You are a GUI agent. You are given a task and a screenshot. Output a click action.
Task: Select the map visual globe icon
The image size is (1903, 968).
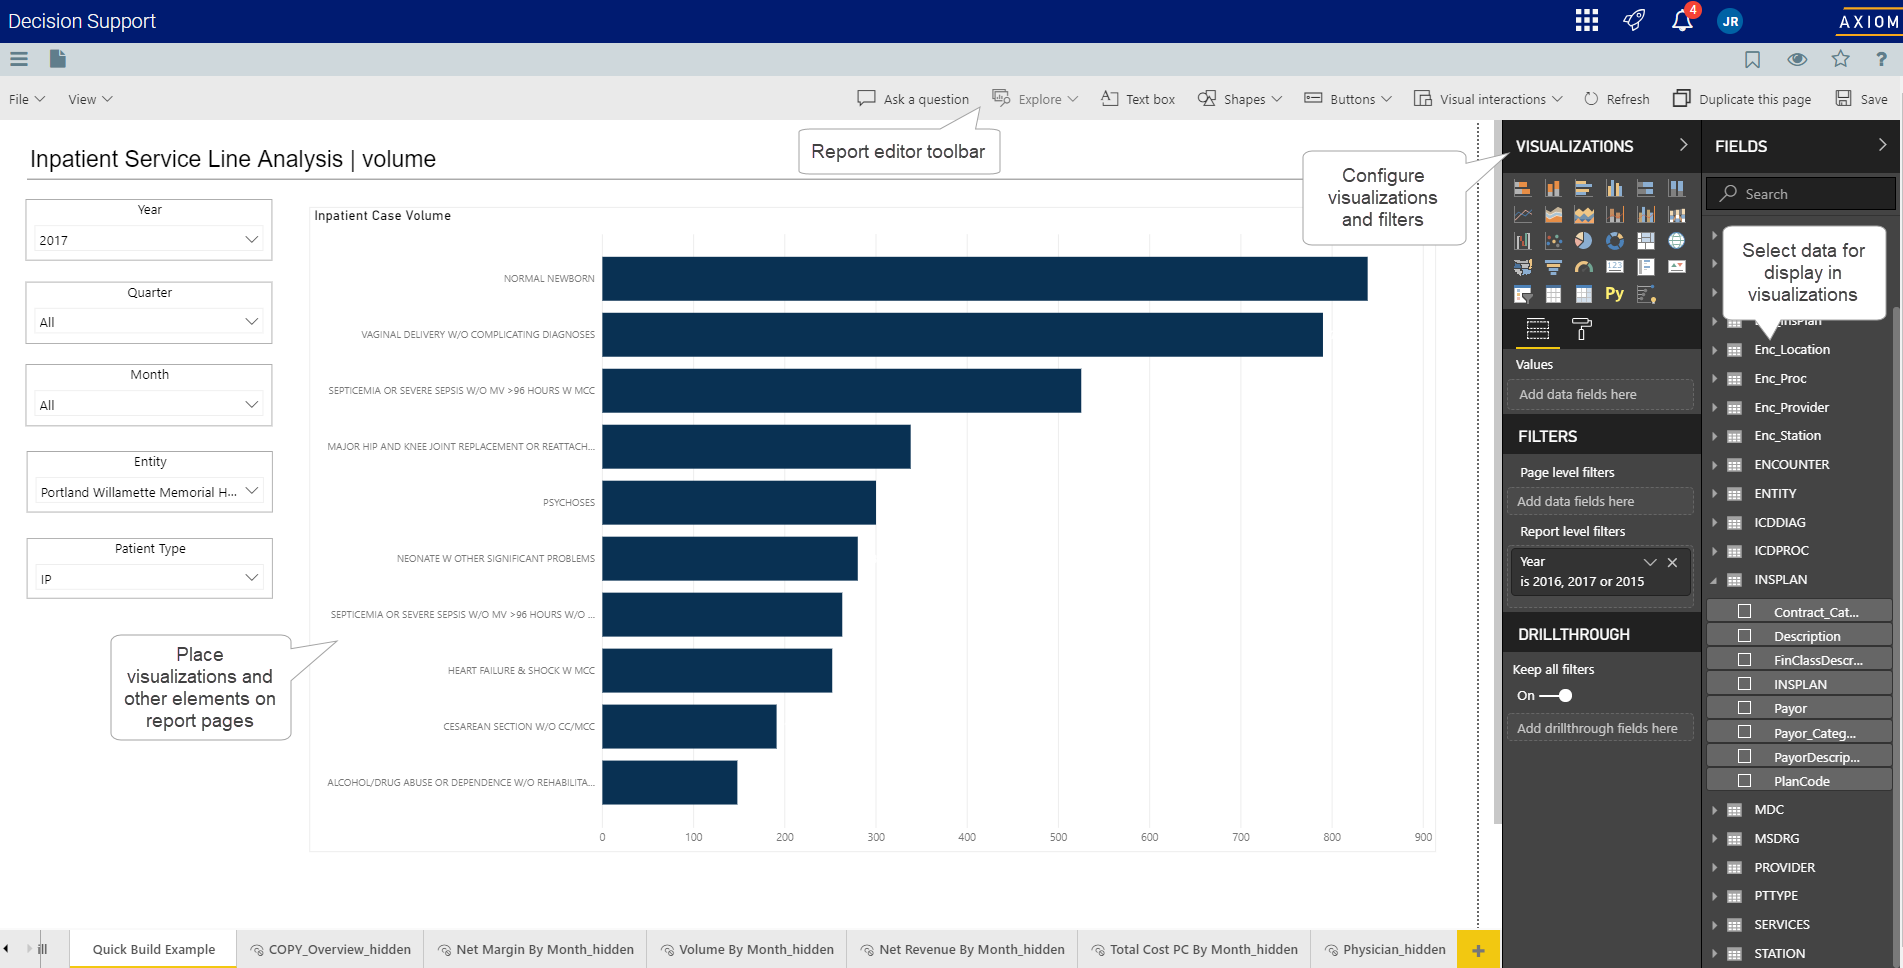[x=1676, y=241]
